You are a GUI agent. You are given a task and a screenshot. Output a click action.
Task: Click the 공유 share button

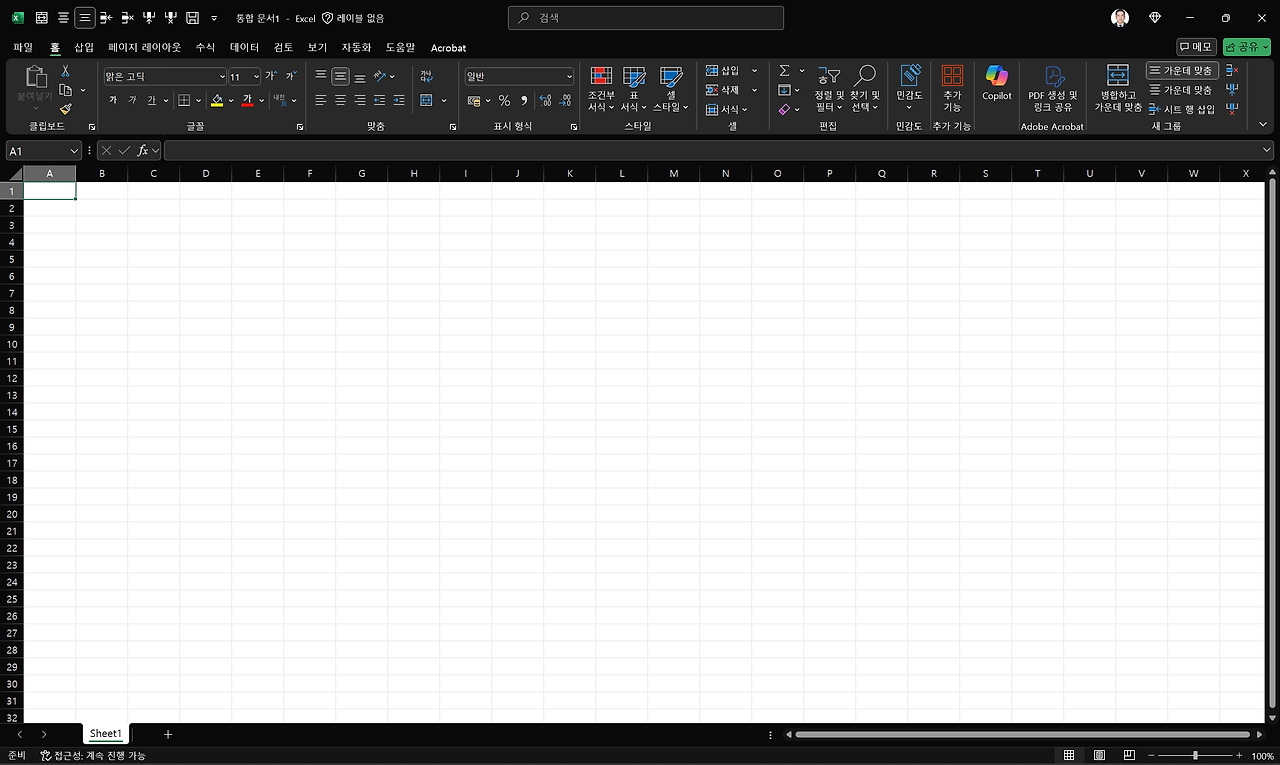[1247, 47]
